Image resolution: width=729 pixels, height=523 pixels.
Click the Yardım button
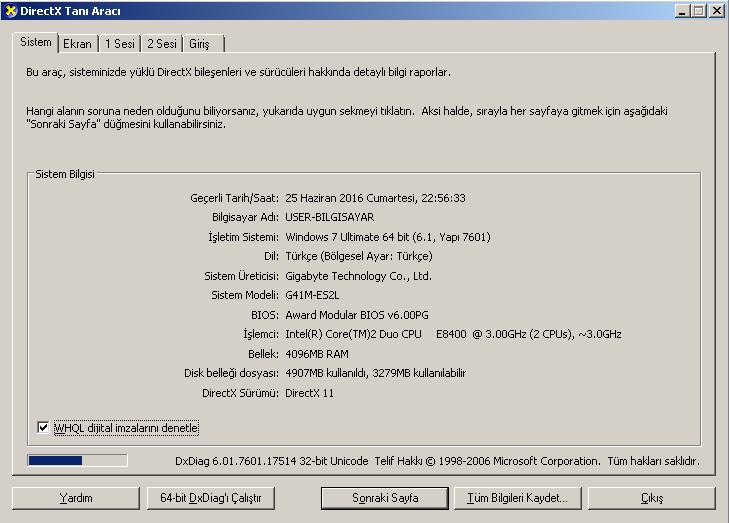(x=76, y=498)
